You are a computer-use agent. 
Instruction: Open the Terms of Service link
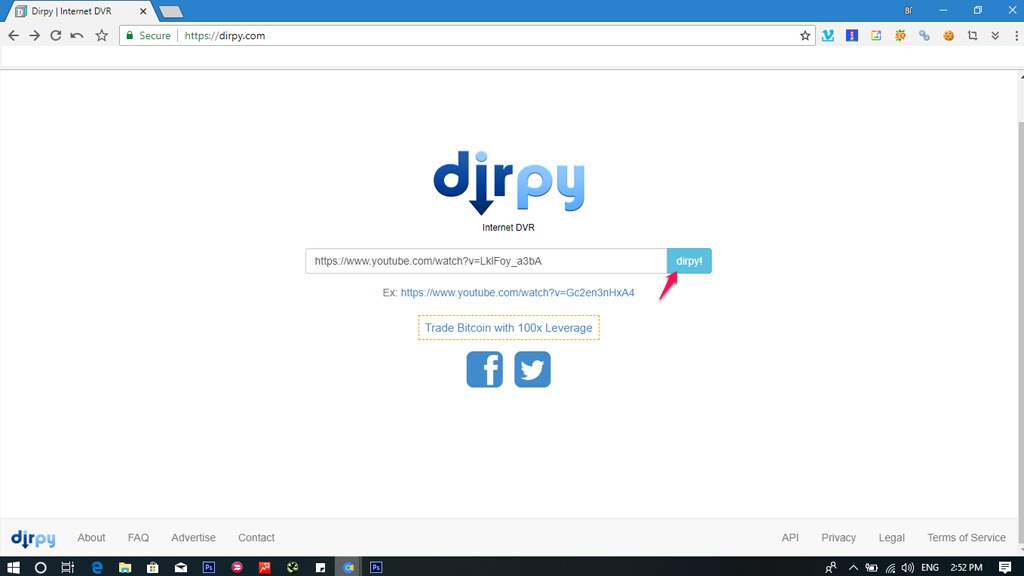click(x=966, y=537)
